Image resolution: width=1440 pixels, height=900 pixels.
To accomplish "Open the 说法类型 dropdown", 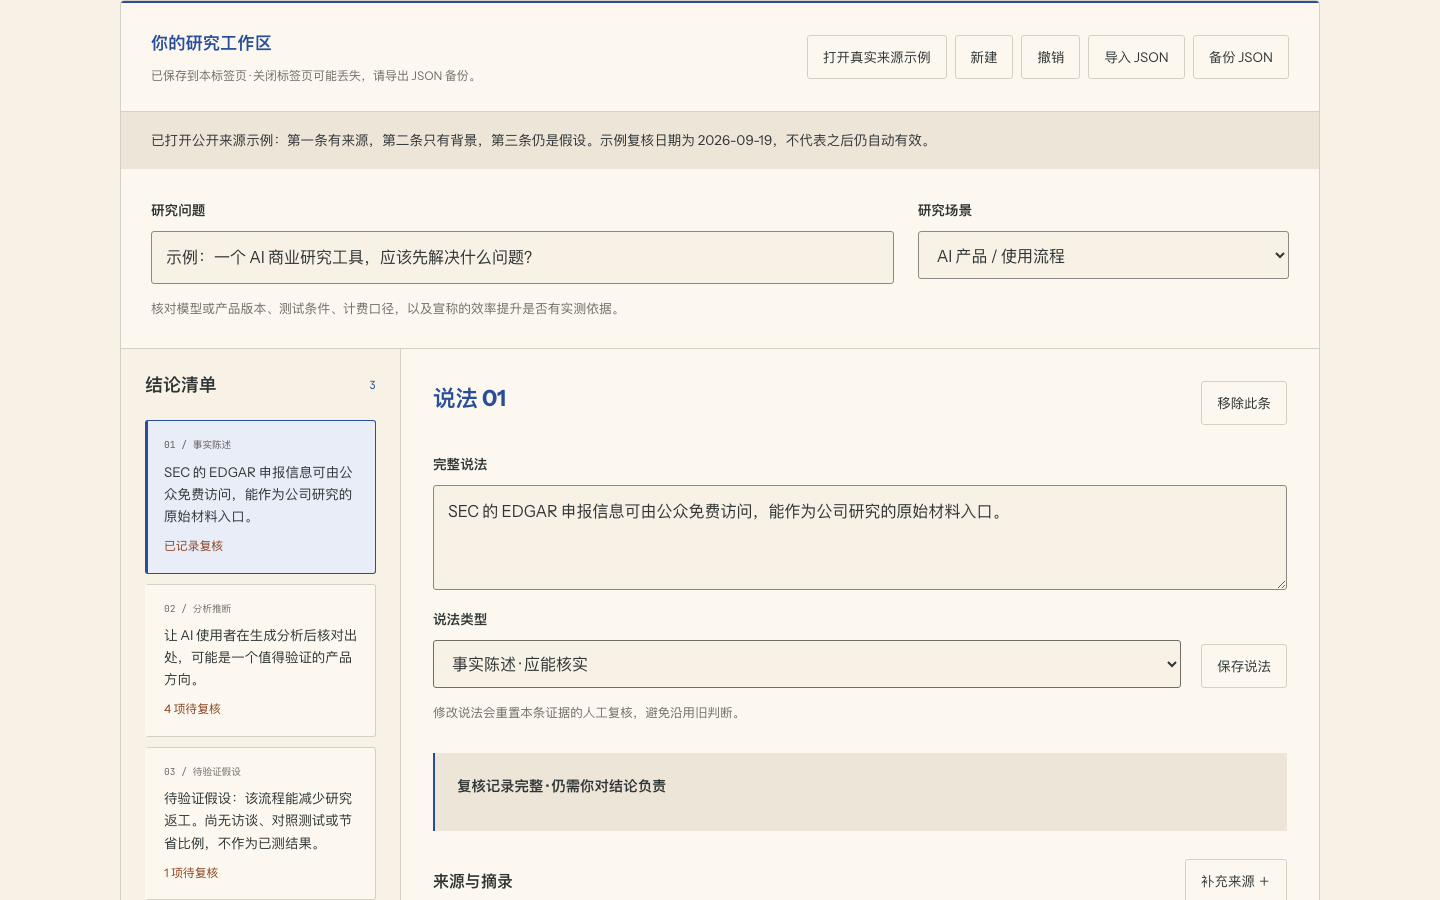I will tap(807, 664).
